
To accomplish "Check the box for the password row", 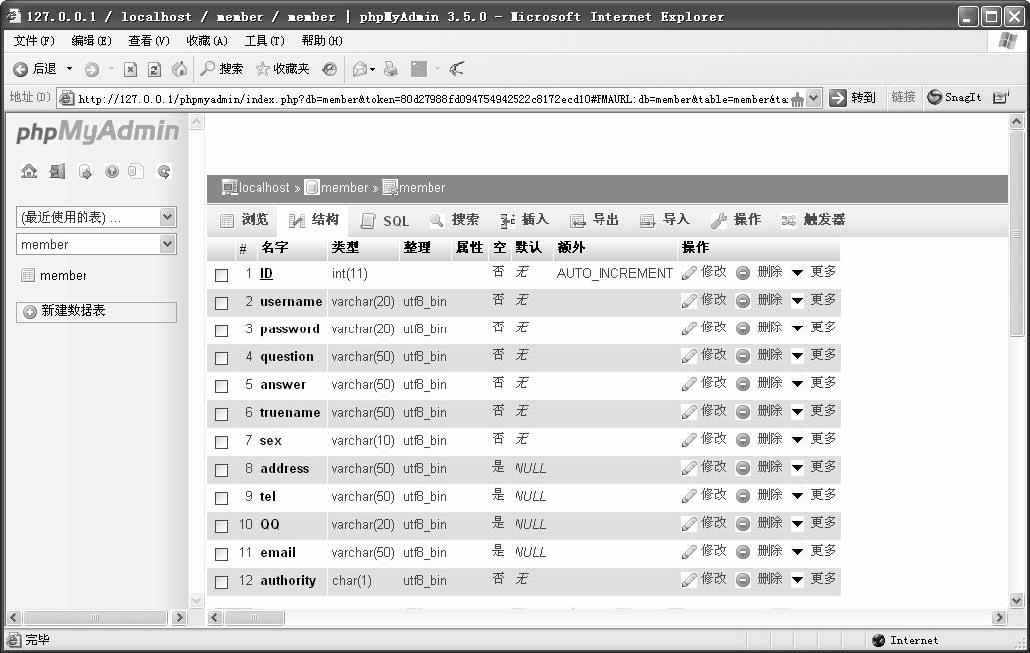I will [x=221, y=330].
